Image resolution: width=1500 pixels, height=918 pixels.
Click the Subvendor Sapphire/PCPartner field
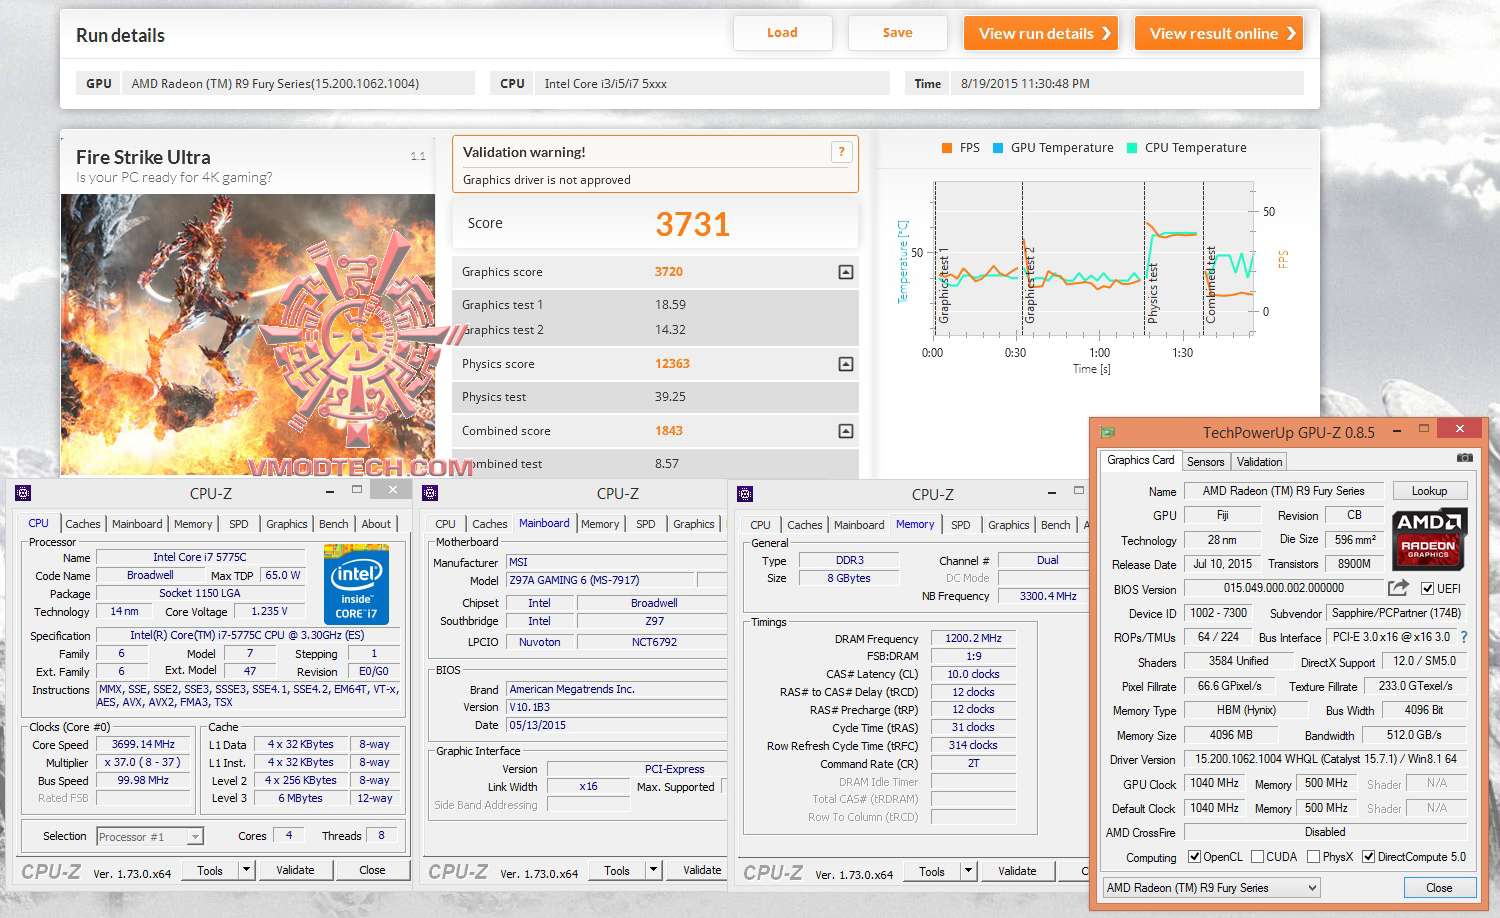1396,613
